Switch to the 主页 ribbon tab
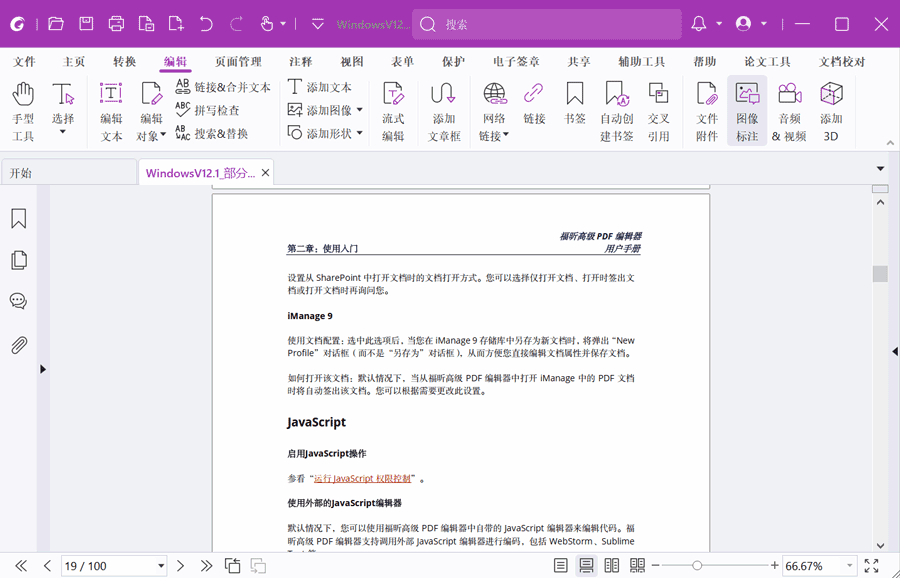This screenshot has width=900, height=578. (73, 61)
